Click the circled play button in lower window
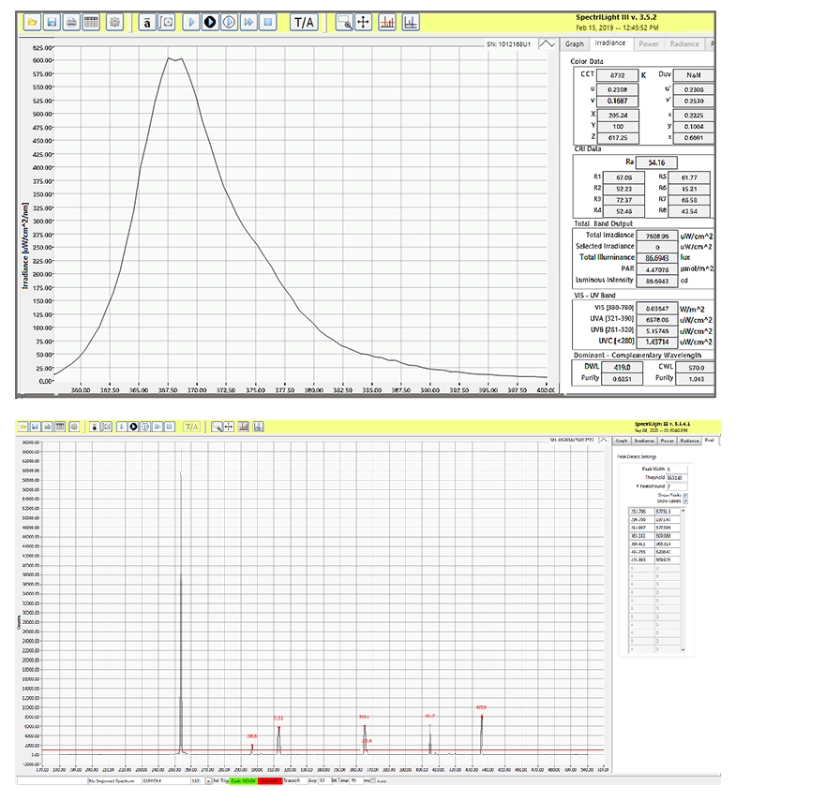The width and height of the screenshot is (834, 791). 145,427
